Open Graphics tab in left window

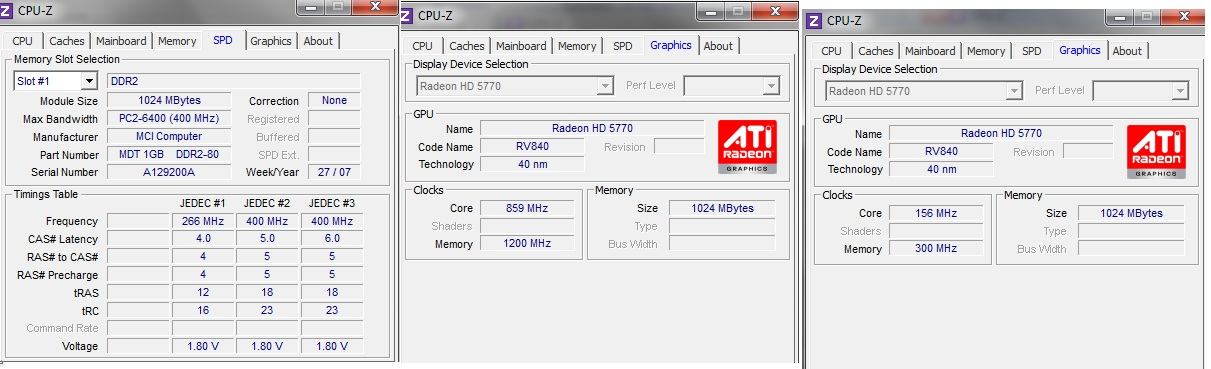[x=271, y=41]
